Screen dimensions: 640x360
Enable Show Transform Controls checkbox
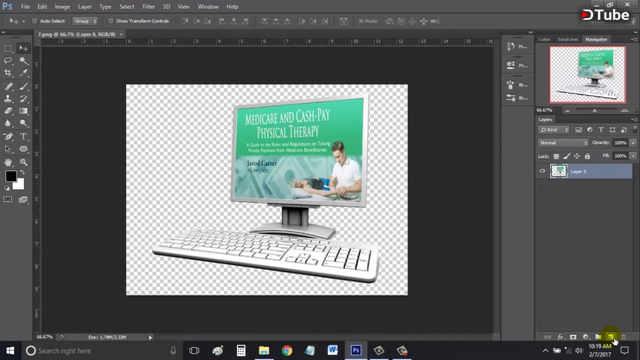(x=110, y=21)
